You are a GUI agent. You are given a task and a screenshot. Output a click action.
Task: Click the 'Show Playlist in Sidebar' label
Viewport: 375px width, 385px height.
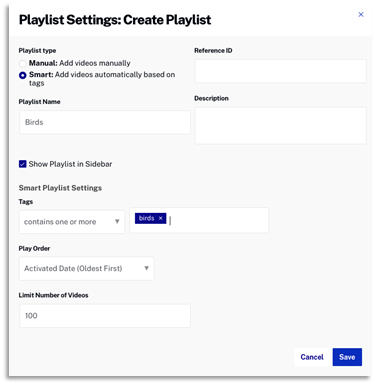tap(70, 164)
